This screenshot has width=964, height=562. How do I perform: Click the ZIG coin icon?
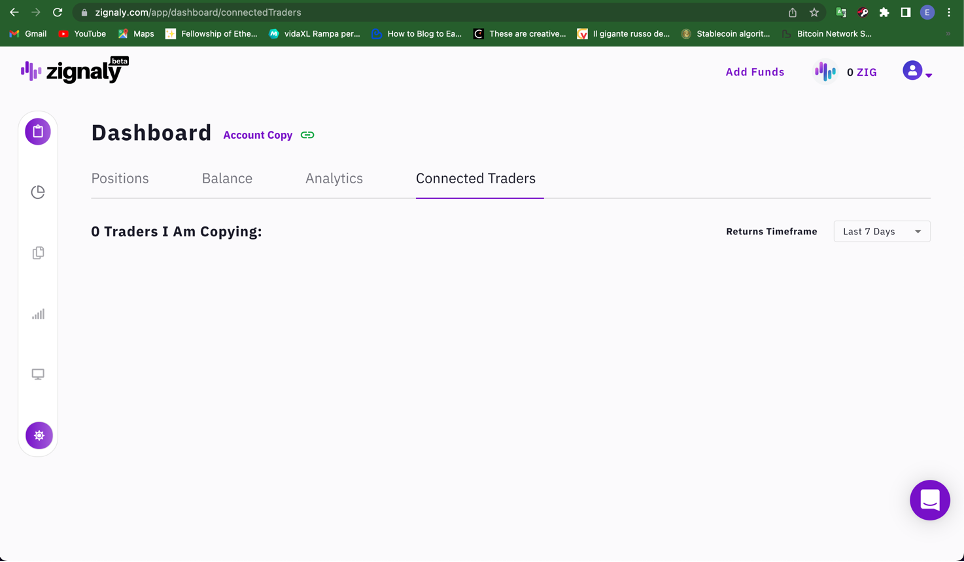825,72
